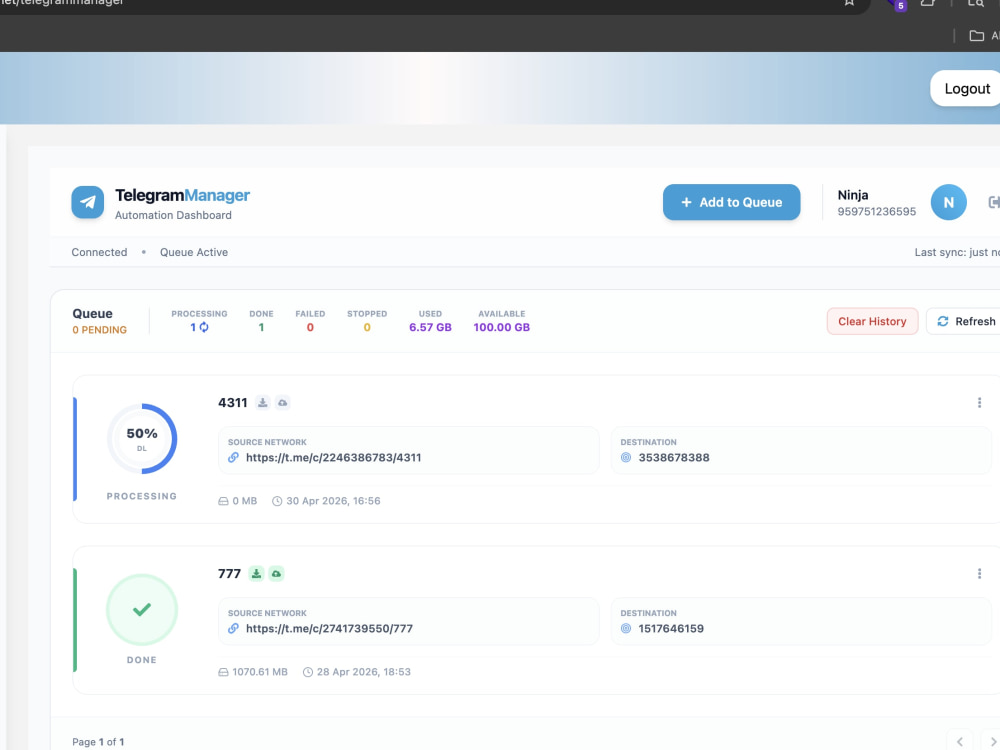Click the link icon in the 777 source network
The image size is (1000, 750).
[x=233, y=628]
